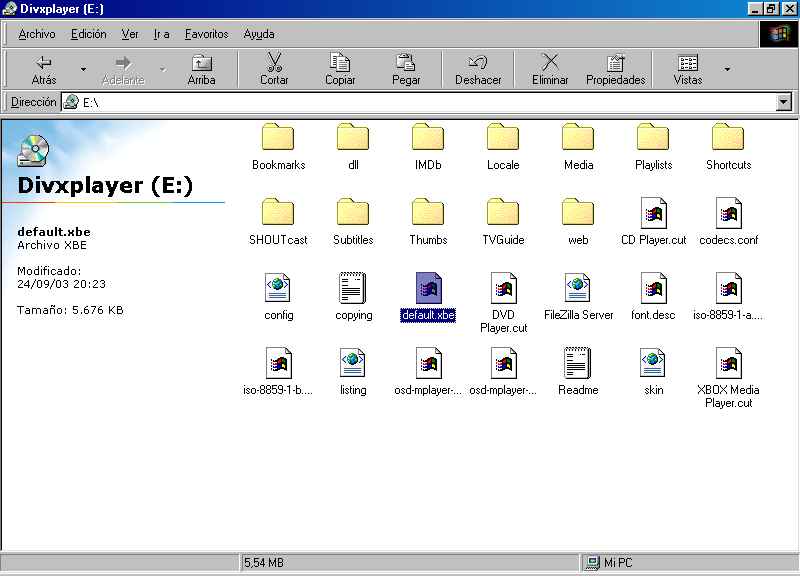Select the copying text file
Viewport: 800px width, 576px height.
coord(353,296)
